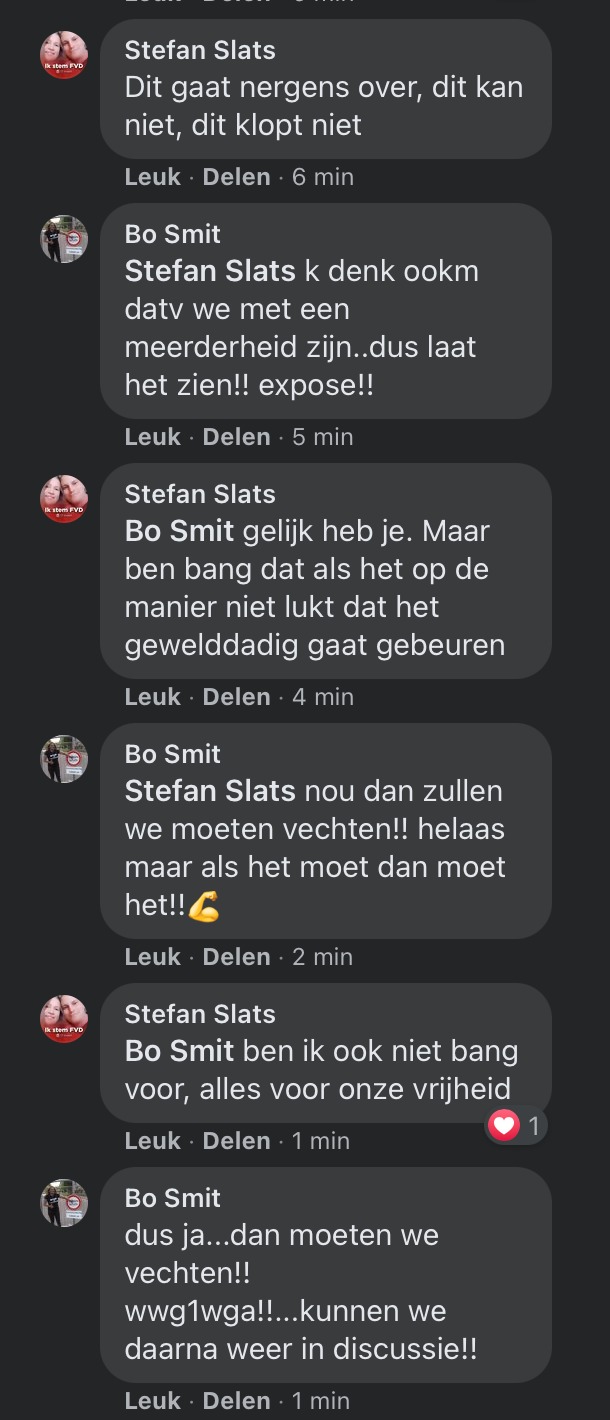The image size is (610, 1420).
Task: Click Bo Smit's avatar beside 'zullen we moeten vechten' comment
Action: (x=64, y=759)
